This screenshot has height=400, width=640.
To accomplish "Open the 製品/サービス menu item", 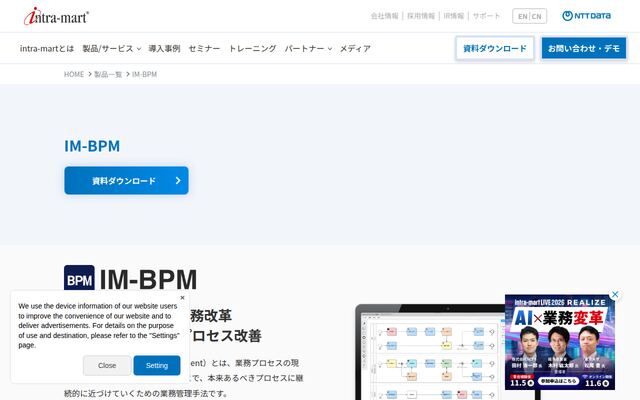I will (x=108, y=48).
